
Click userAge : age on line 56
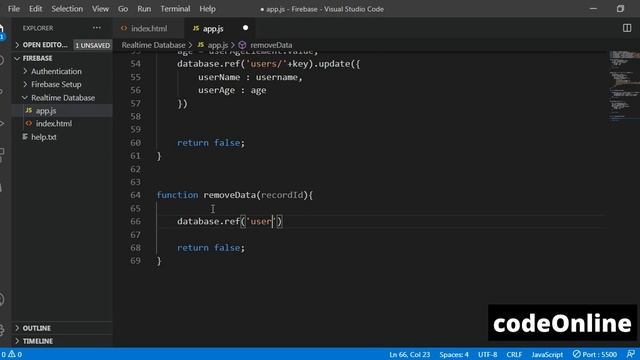point(232,90)
